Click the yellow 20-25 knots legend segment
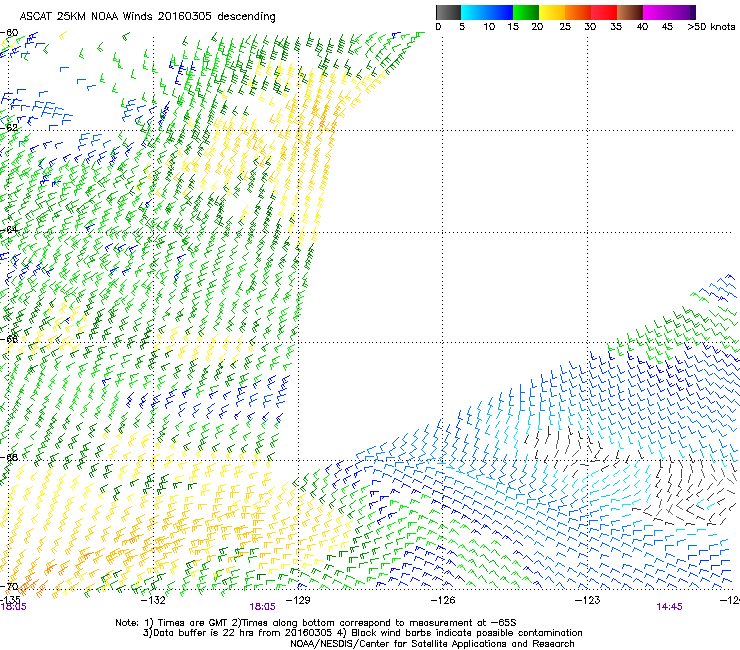 [x=552, y=12]
